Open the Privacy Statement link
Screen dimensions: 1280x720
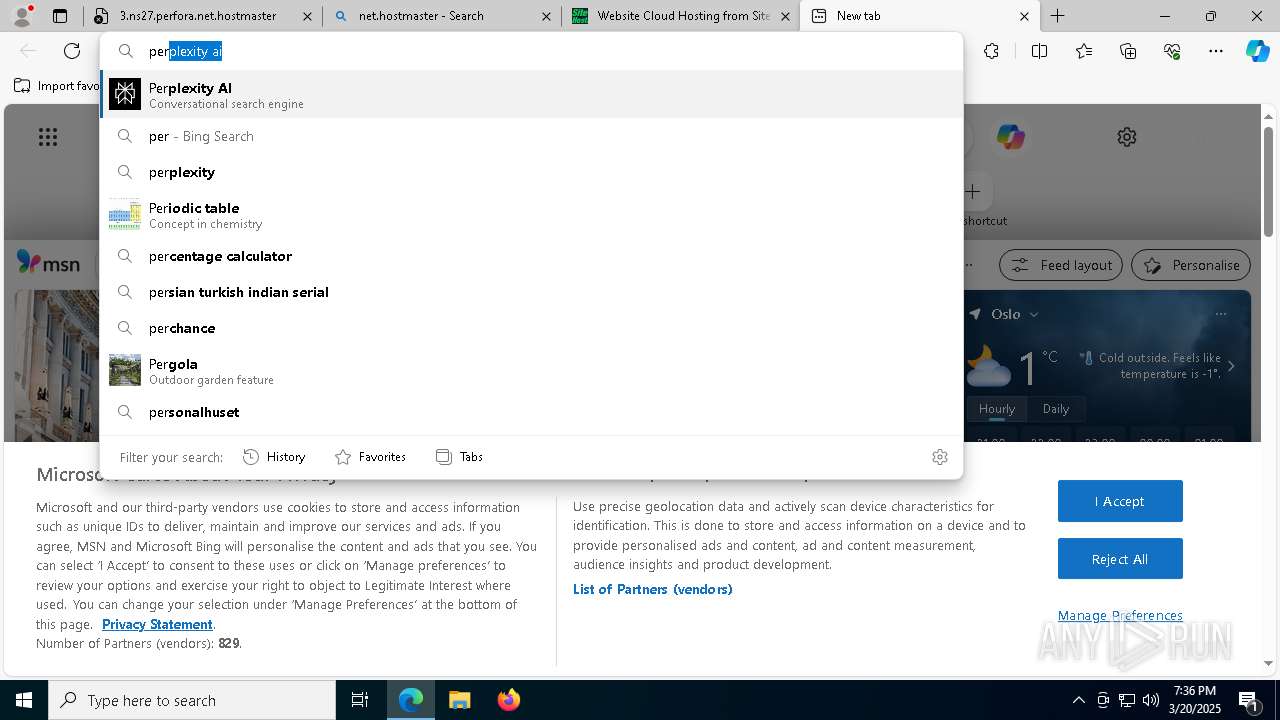pos(157,624)
